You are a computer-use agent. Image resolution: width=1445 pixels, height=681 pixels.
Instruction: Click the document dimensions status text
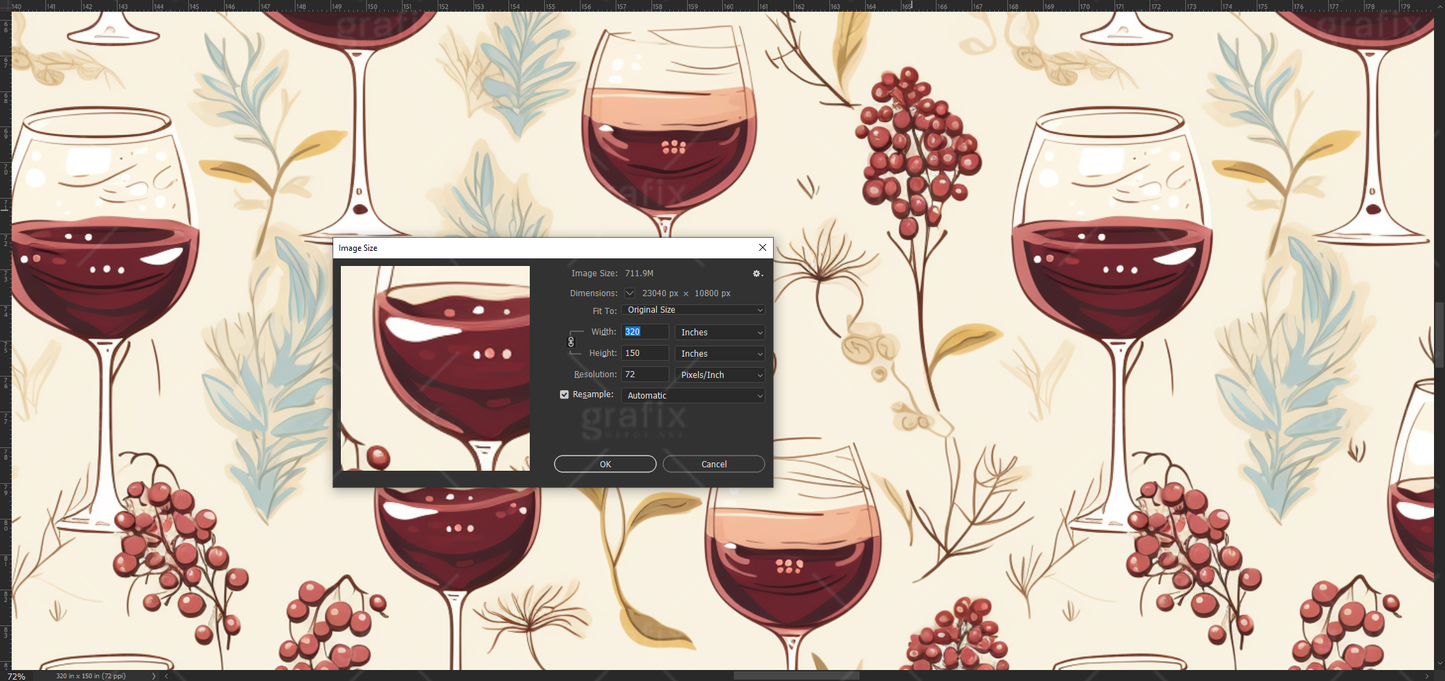coord(90,676)
